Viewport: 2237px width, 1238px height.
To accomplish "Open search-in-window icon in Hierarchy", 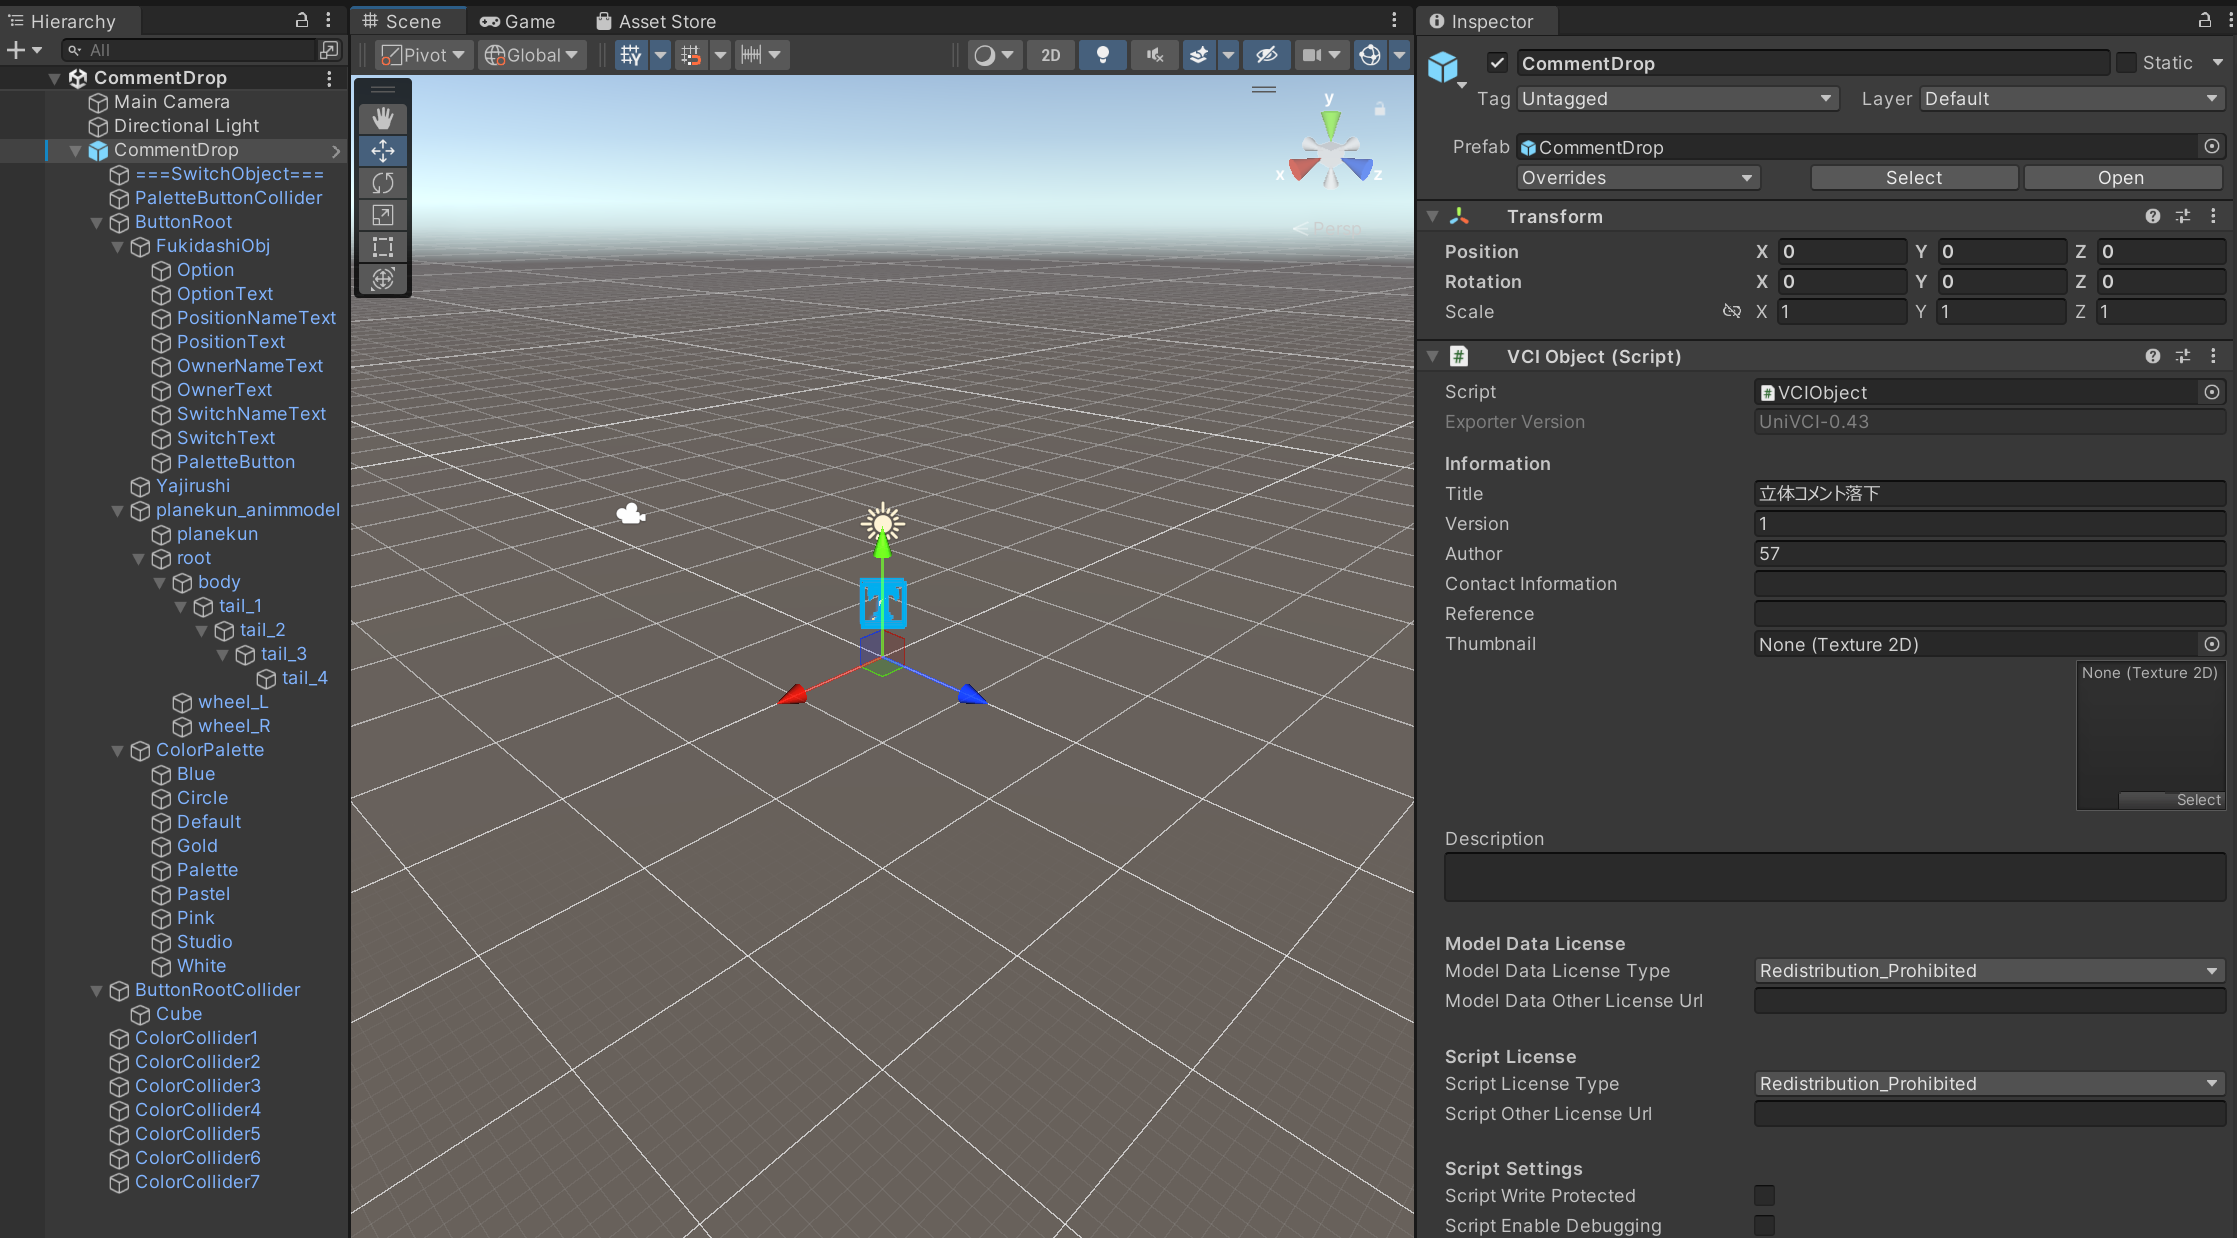I will pos(329,50).
